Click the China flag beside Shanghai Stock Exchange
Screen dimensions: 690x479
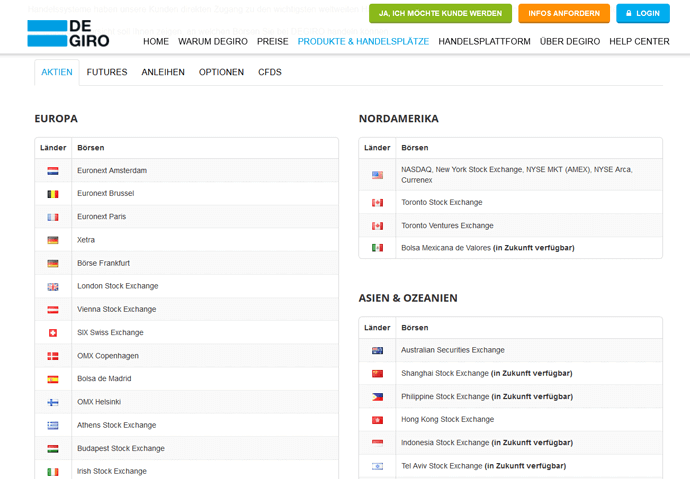(377, 374)
